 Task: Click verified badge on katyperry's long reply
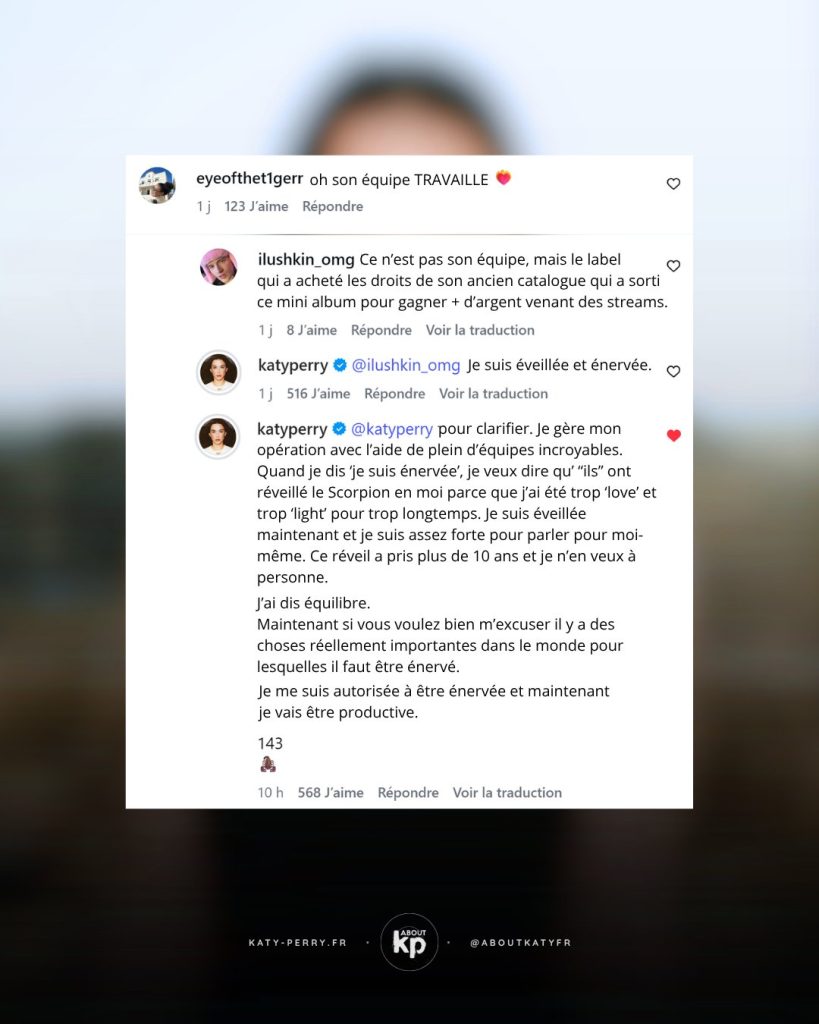coord(339,429)
